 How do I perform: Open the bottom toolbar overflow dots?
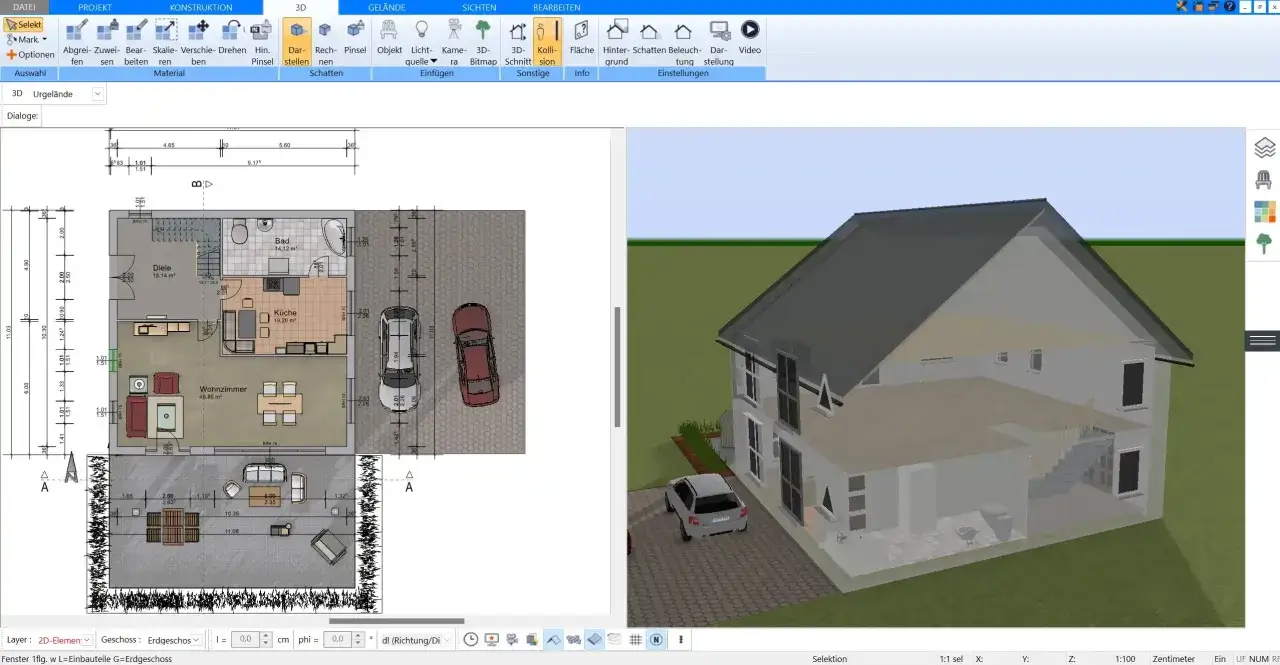[x=681, y=639]
